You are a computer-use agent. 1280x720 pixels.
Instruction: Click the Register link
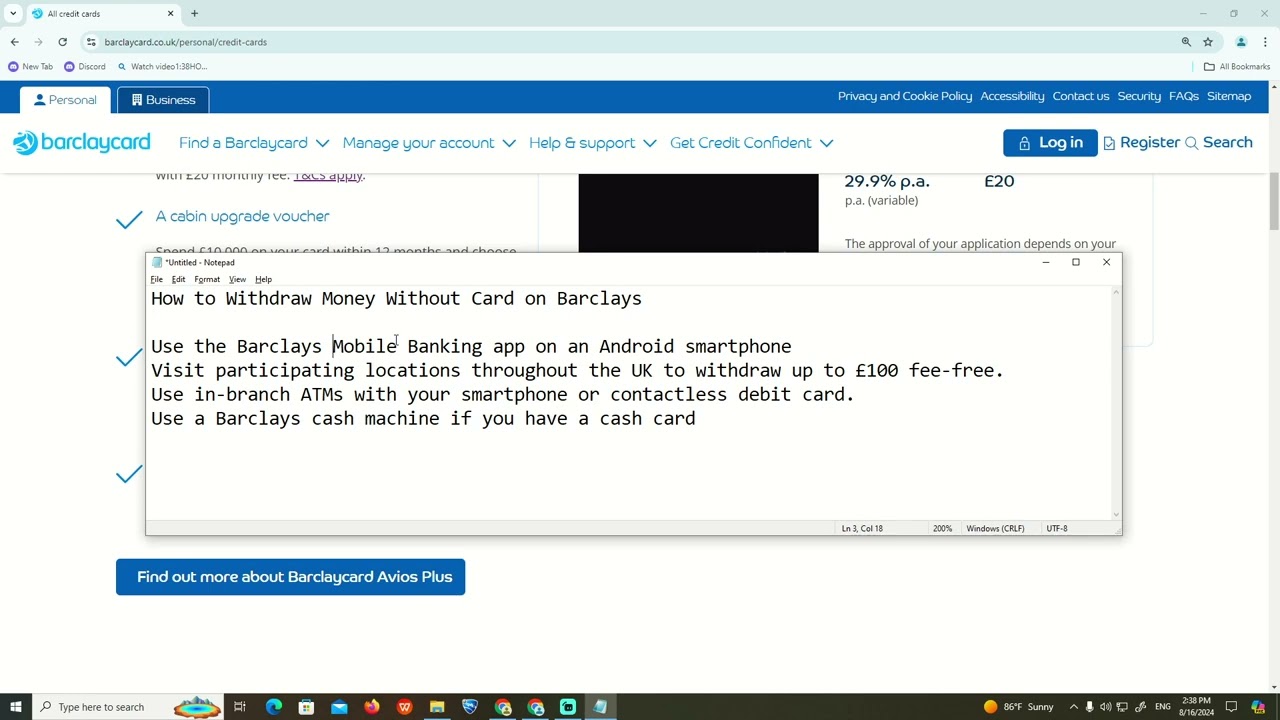pyautogui.click(x=1141, y=143)
